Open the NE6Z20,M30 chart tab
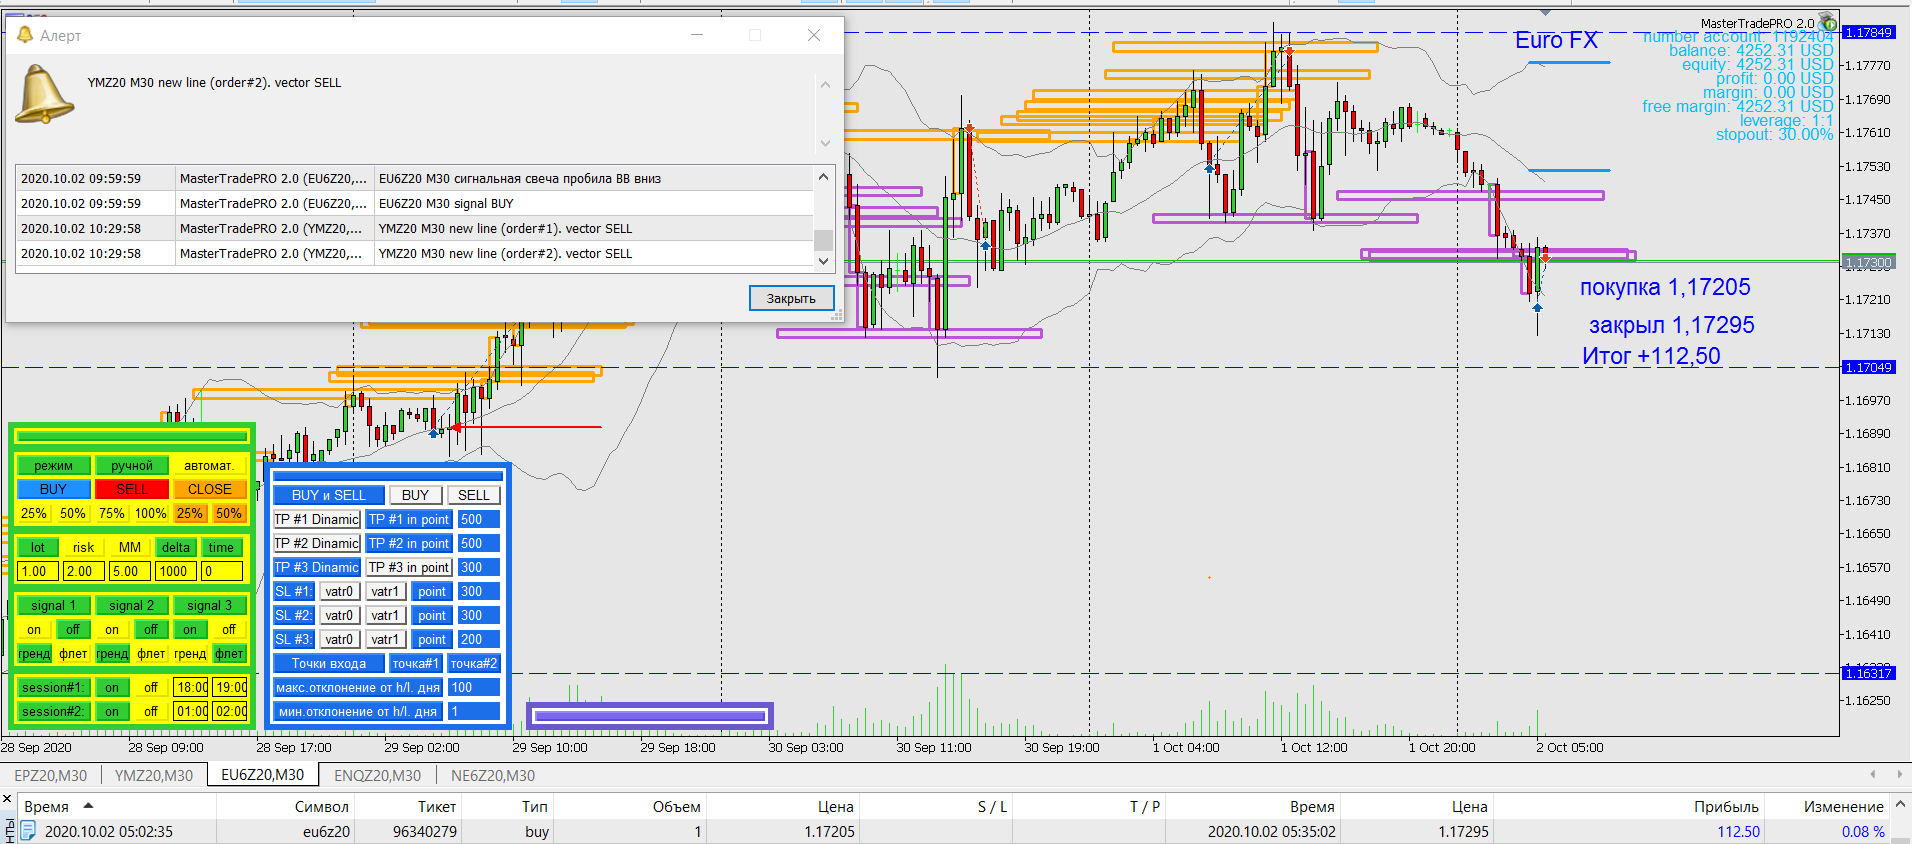This screenshot has width=1912, height=844. point(493,775)
